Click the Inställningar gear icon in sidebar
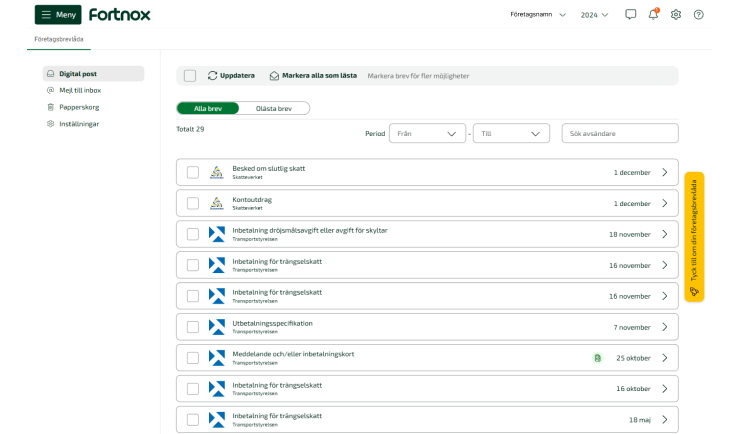The width and height of the screenshot is (740, 434). (50, 124)
